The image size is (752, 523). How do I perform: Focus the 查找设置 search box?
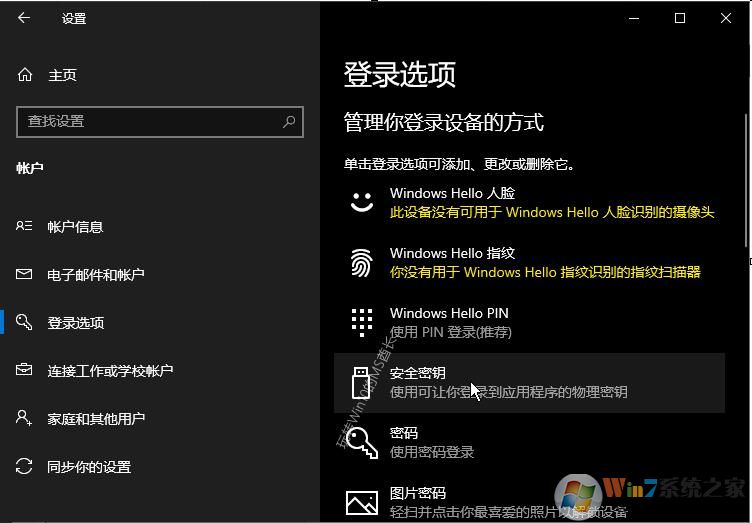160,122
